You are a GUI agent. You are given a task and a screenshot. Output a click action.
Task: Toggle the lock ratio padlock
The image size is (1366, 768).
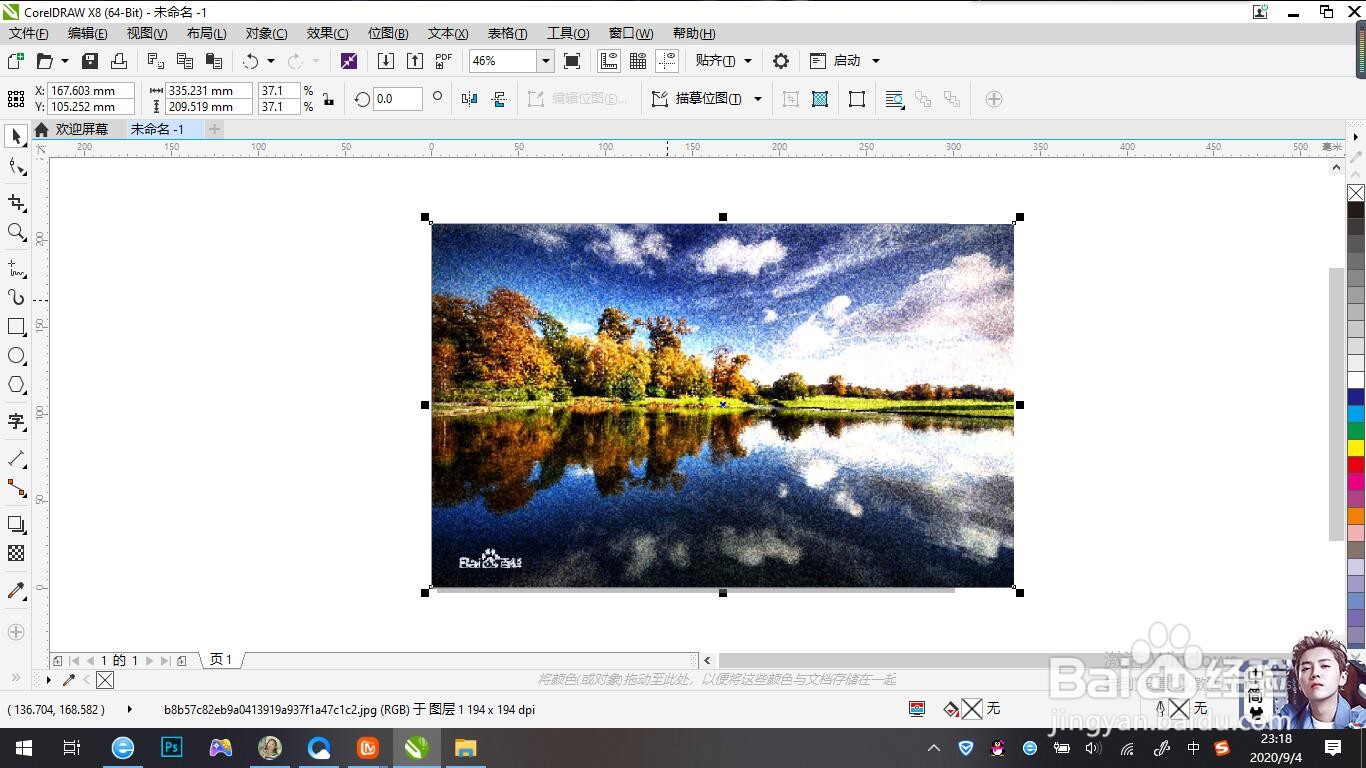[x=328, y=99]
